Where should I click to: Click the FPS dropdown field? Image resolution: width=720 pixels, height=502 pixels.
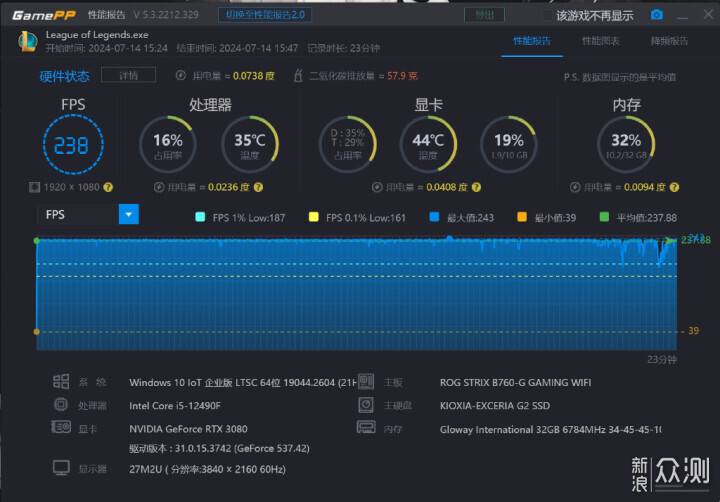pyautogui.click(x=88, y=214)
